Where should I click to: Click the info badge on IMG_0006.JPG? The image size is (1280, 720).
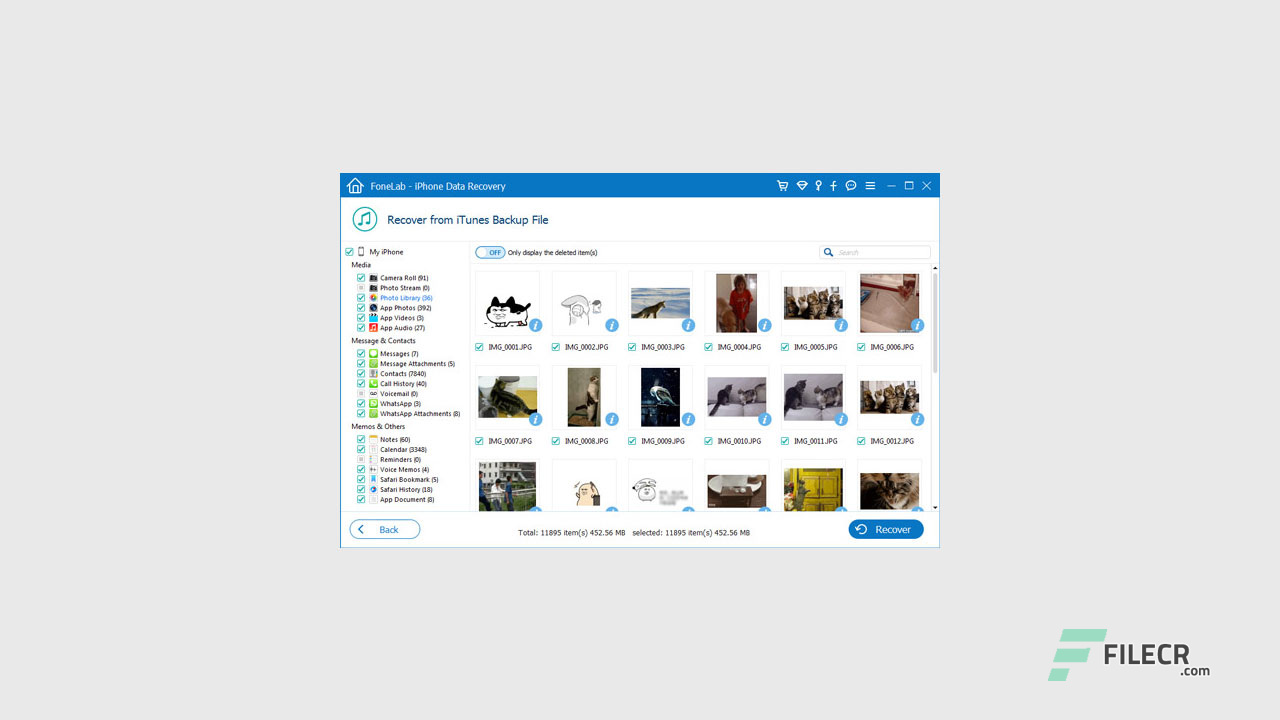click(x=917, y=325)
